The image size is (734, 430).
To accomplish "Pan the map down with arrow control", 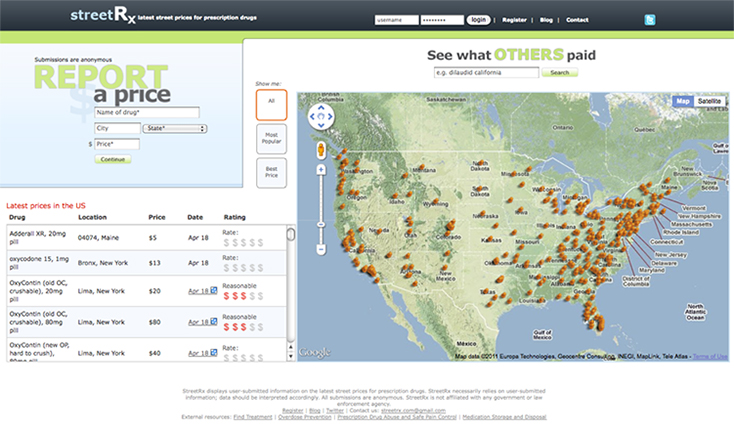I will click(x=321, y=125).
